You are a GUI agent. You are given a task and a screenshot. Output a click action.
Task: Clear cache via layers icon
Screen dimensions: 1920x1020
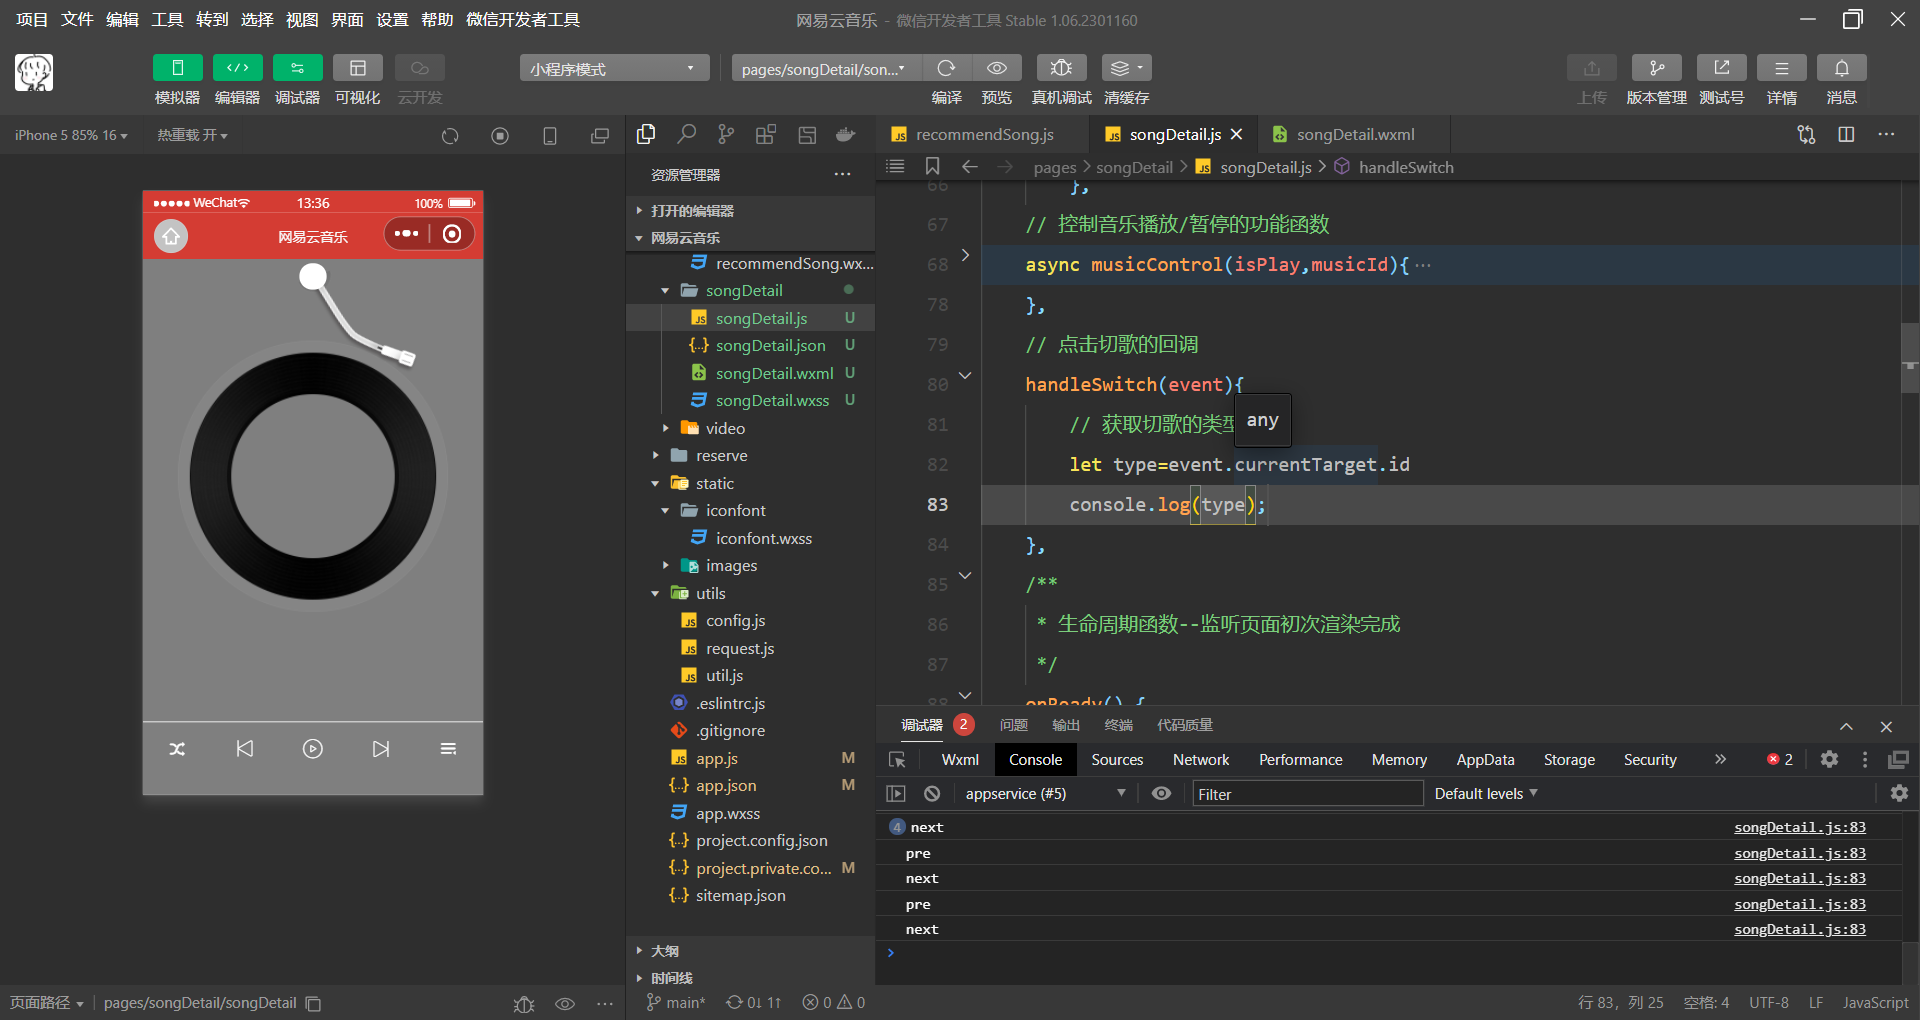(1126, 68)
